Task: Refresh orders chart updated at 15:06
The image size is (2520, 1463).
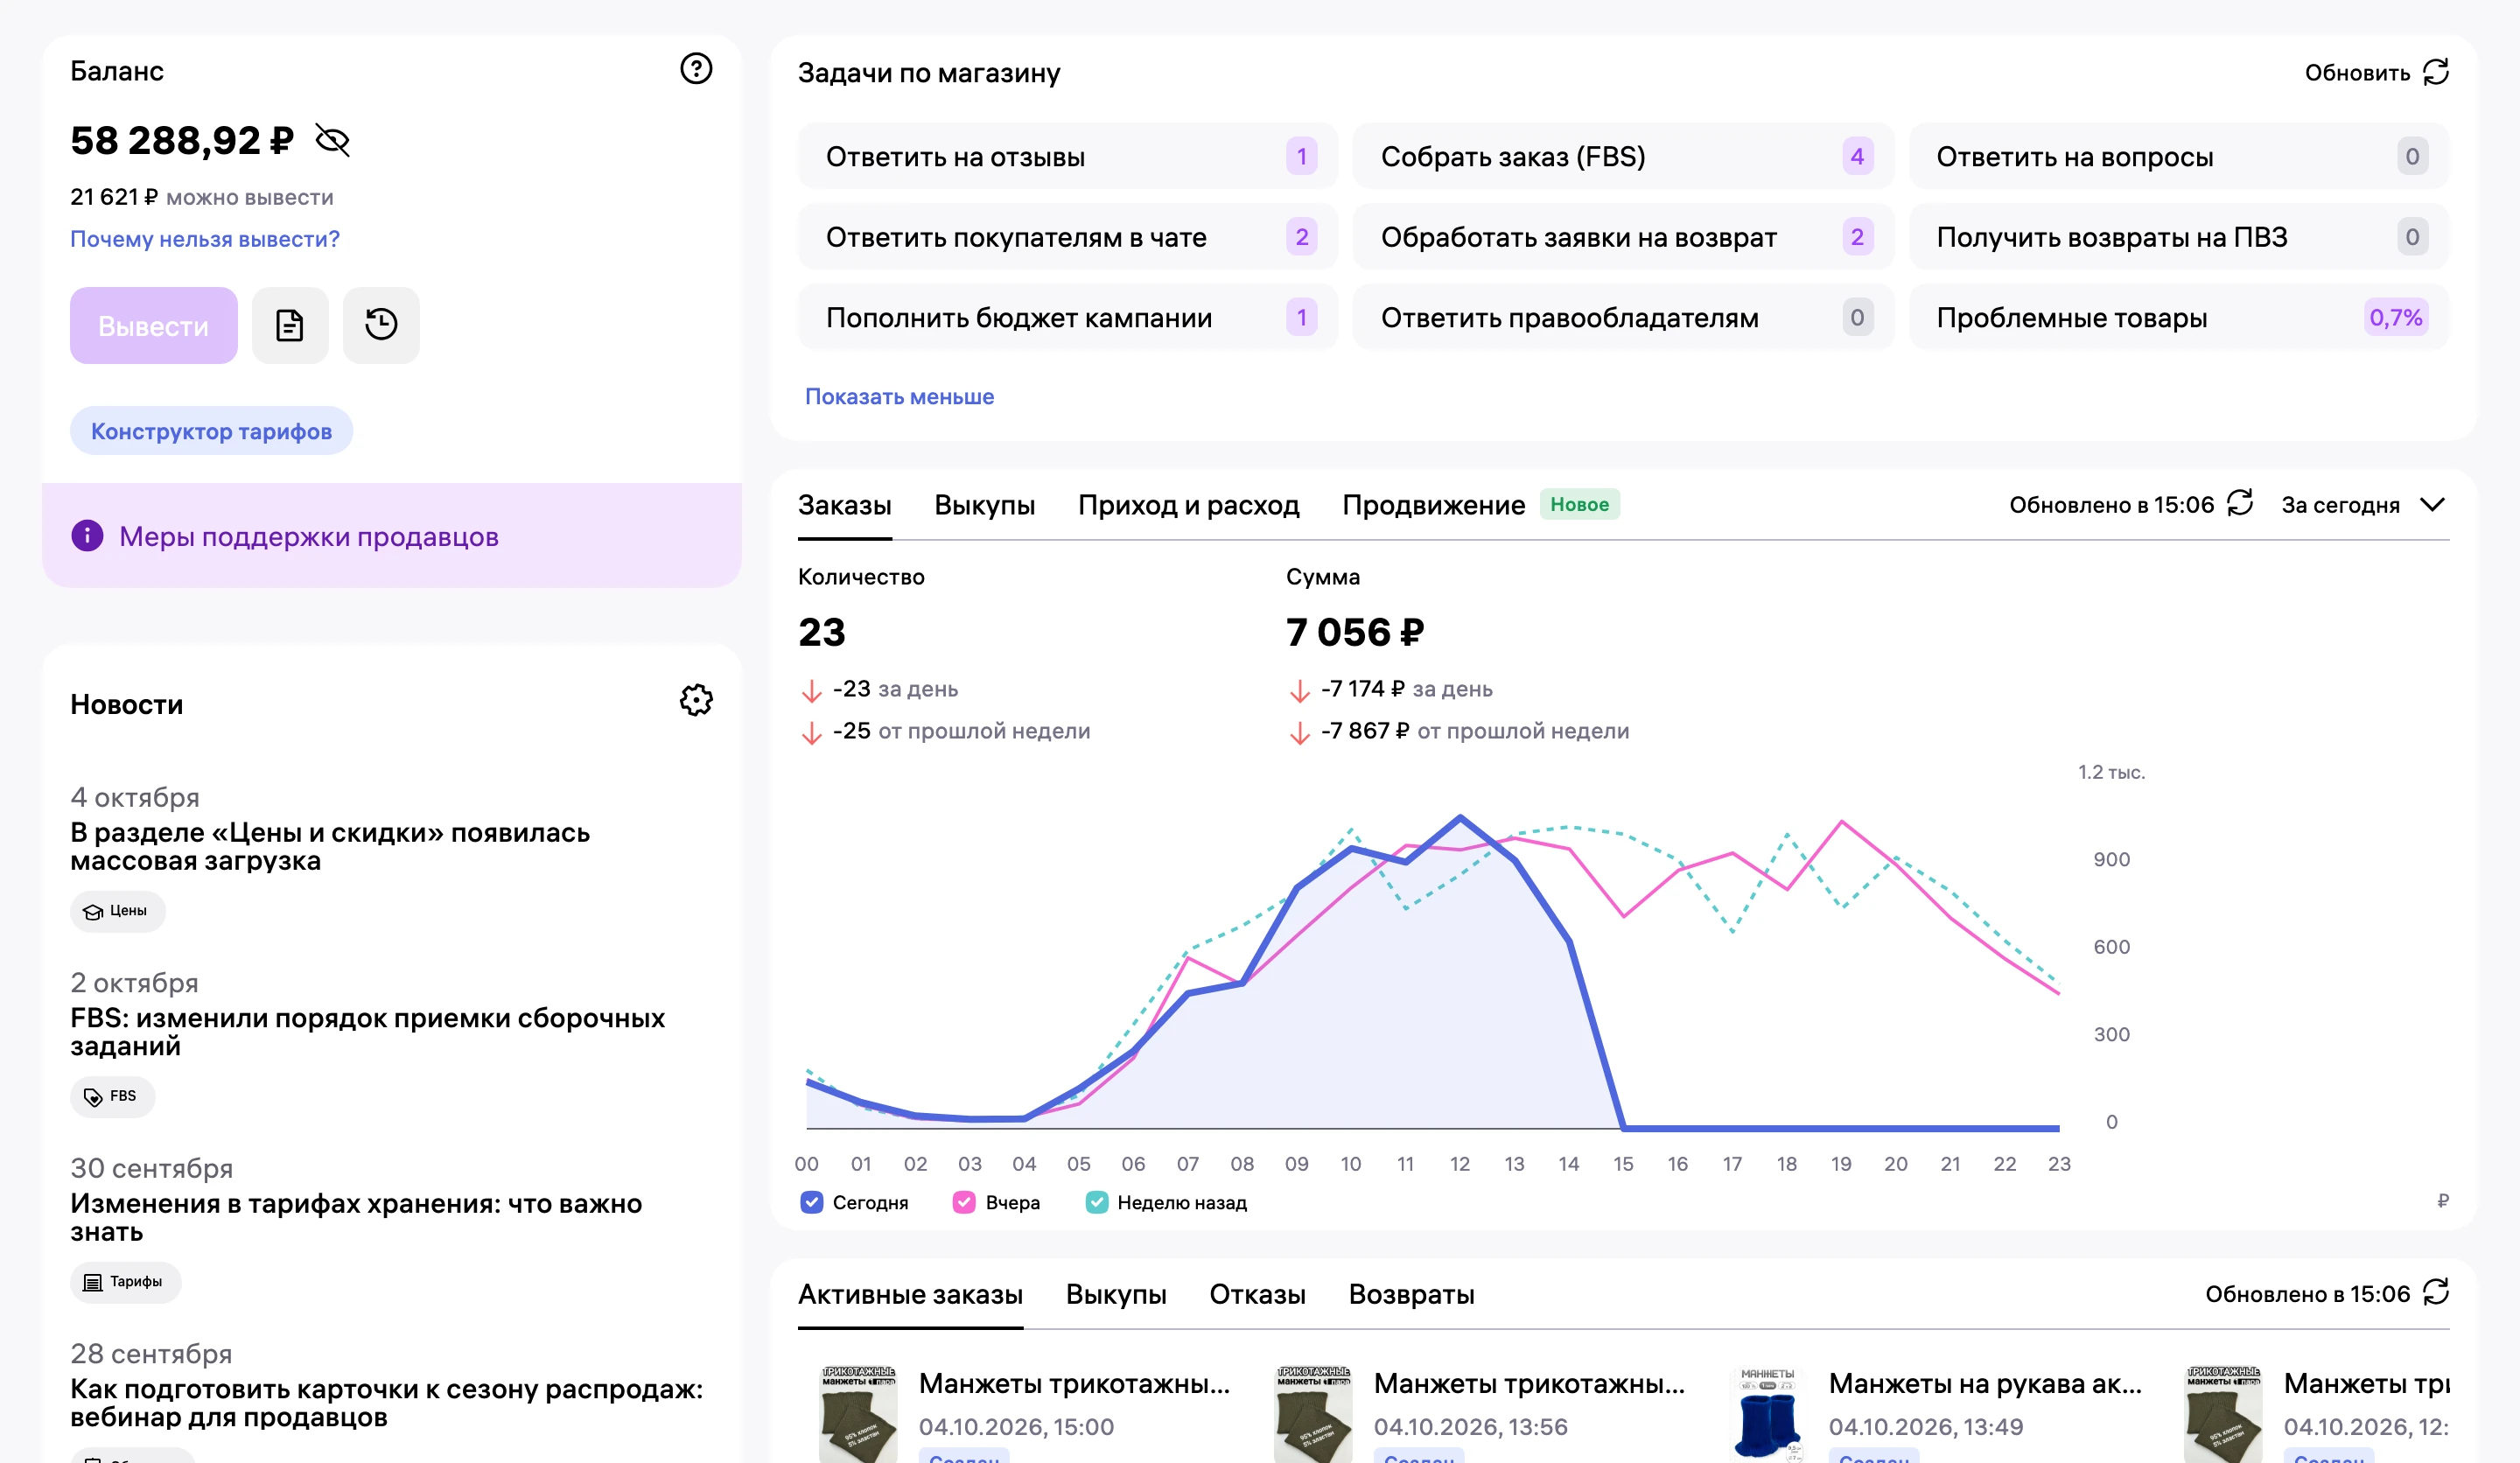Action: pyautogui.click(x=2240, y=503)
